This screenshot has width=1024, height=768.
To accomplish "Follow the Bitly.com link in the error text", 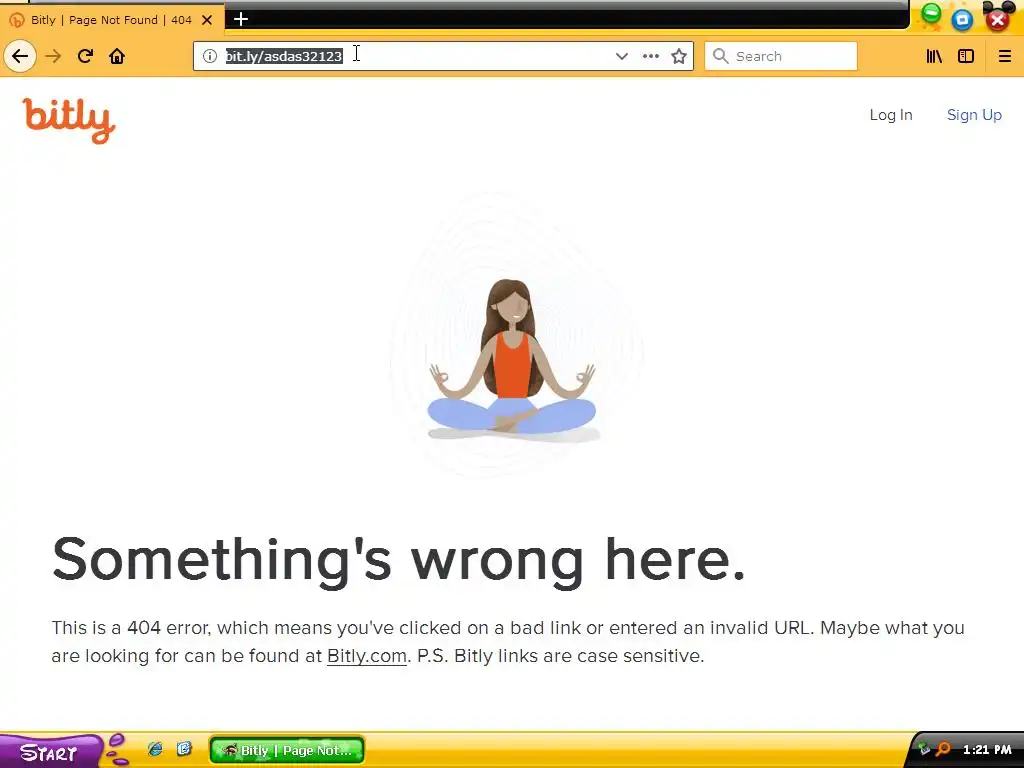I will 366,656.
